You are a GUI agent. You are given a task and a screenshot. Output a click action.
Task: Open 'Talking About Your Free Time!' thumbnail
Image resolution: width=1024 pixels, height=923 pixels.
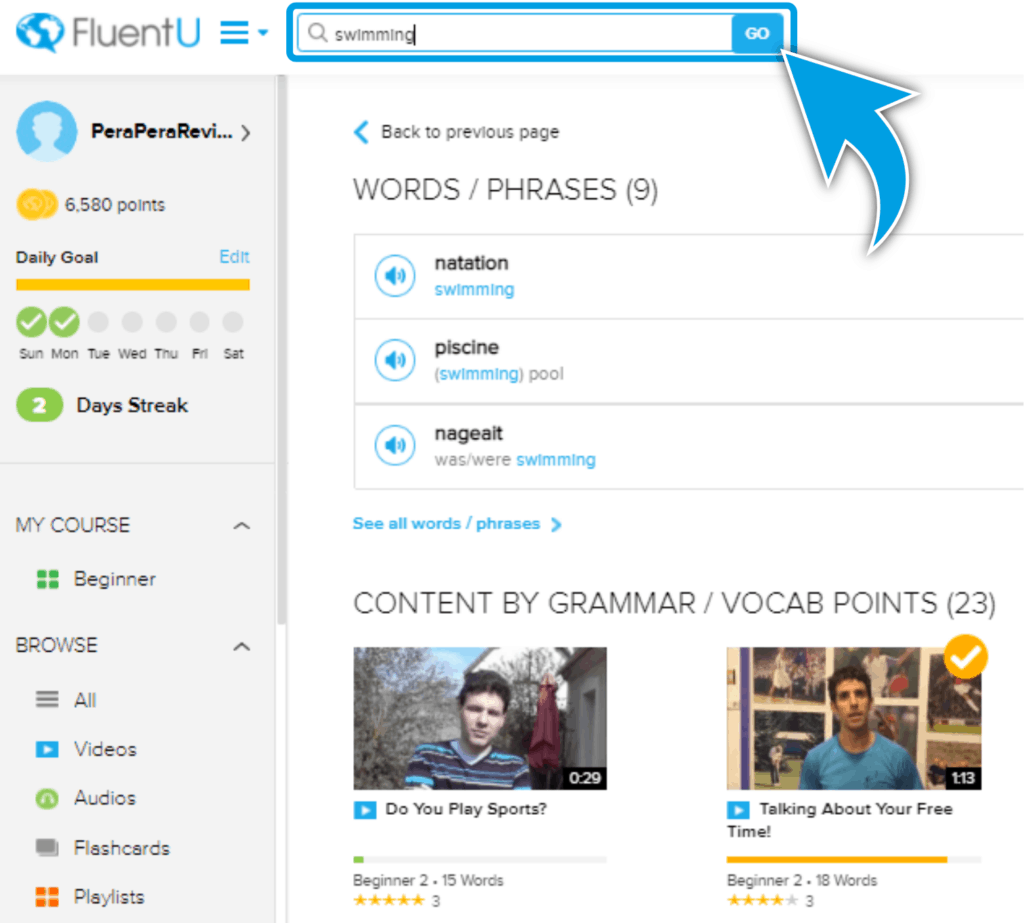(854, 719)
